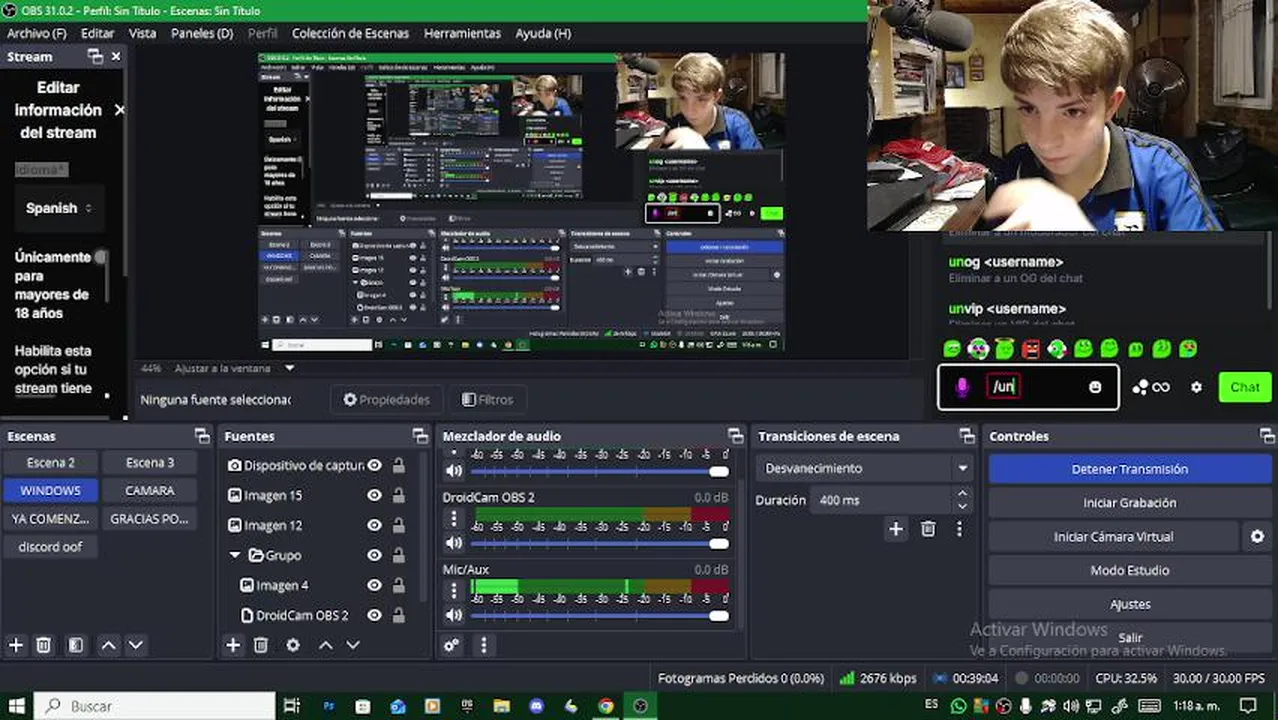Open Ajustes in Controles panel

1130,604
